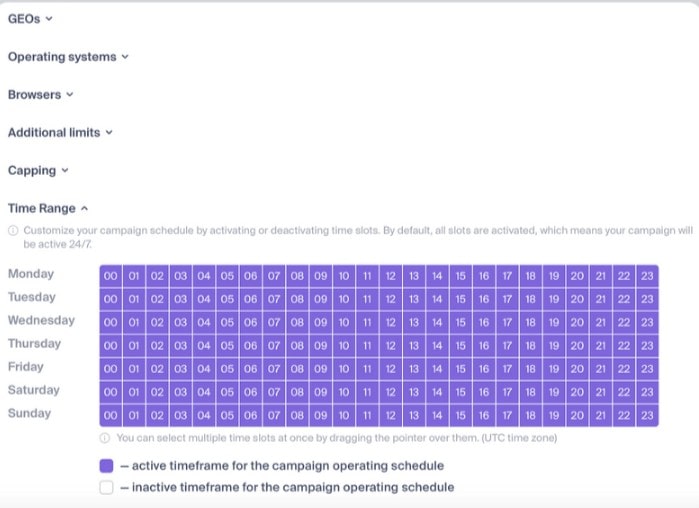This screenshot has height=508, width=699.
Task: Open the Additional limits section
Action: tap(60, 132)
